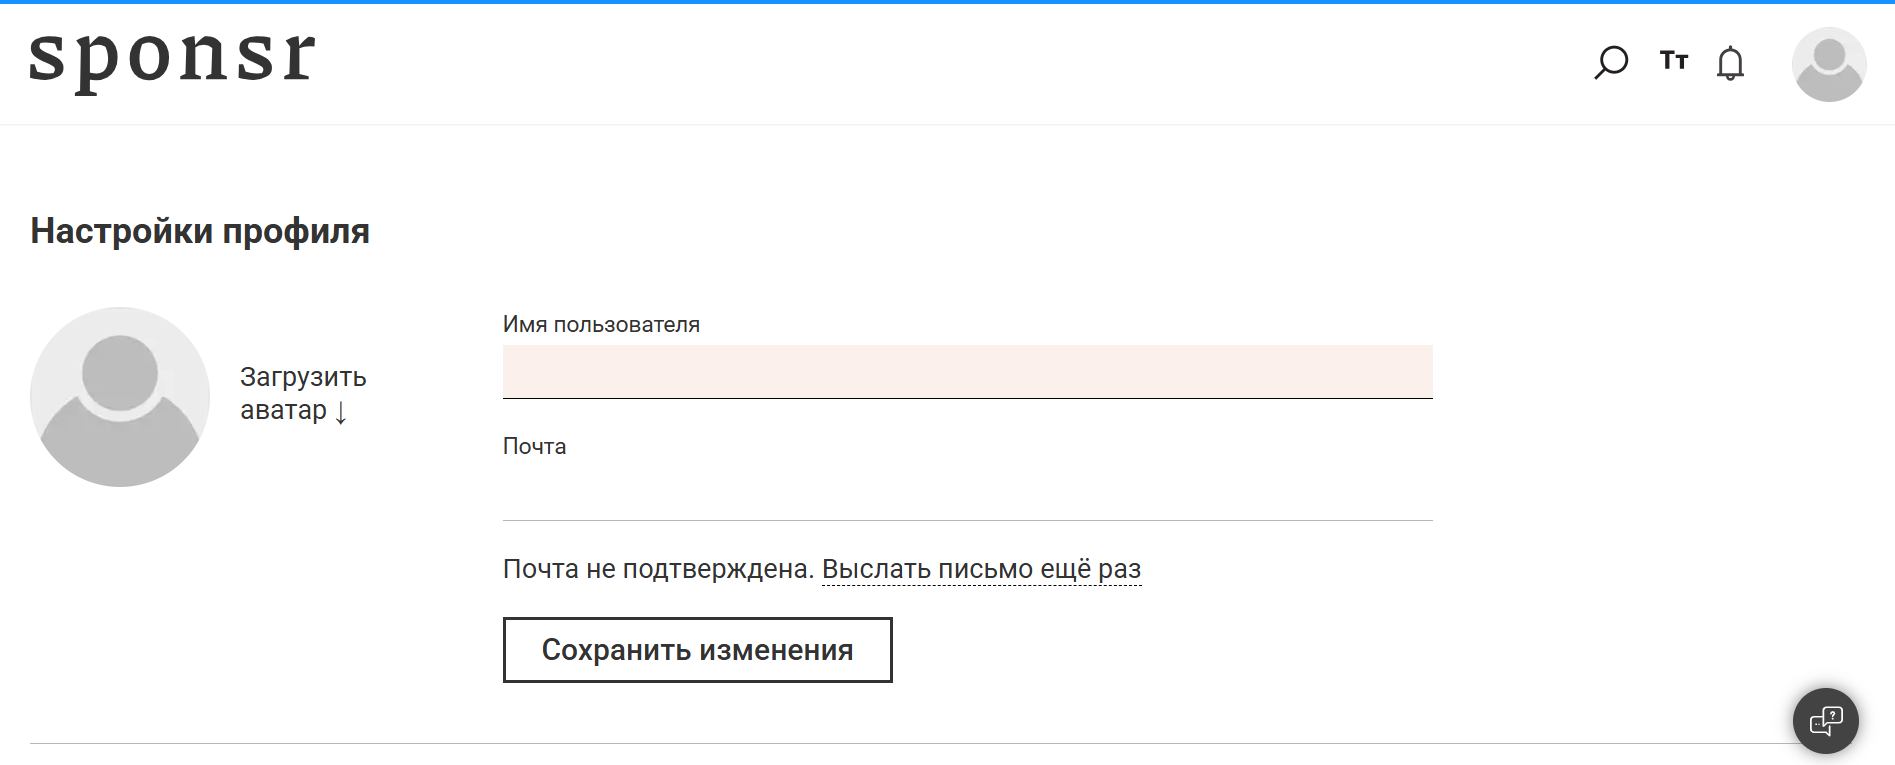The height and width of the screenshot is (765, 1895).
Task: Click the large avatar placeholder circle
Action: point(119,396)
